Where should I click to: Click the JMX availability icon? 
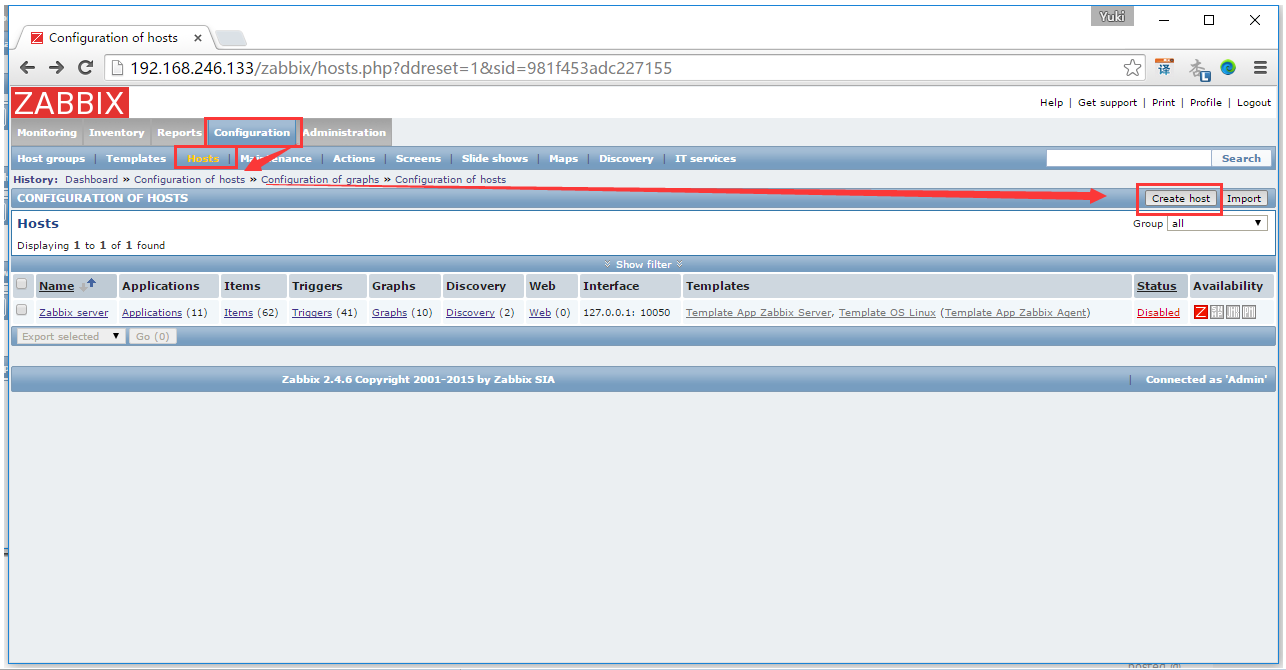(1233, 312)
